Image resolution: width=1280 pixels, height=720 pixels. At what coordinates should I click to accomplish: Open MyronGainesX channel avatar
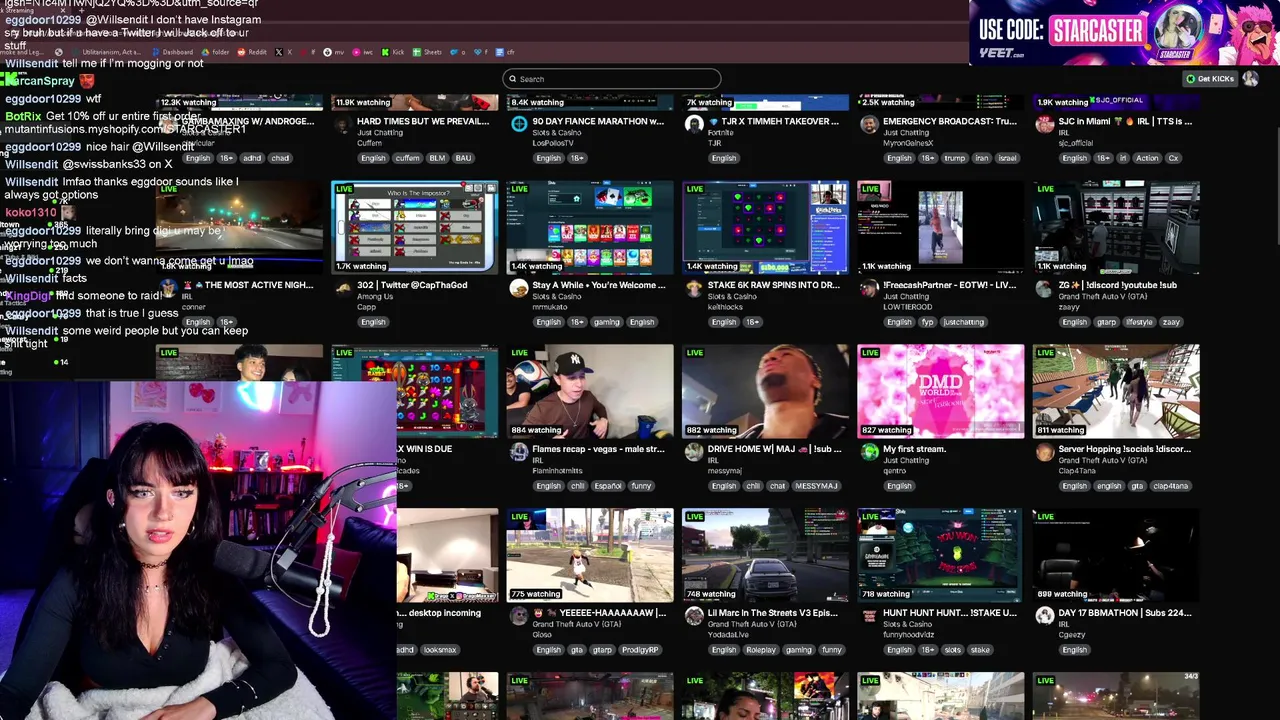[869, 124]
